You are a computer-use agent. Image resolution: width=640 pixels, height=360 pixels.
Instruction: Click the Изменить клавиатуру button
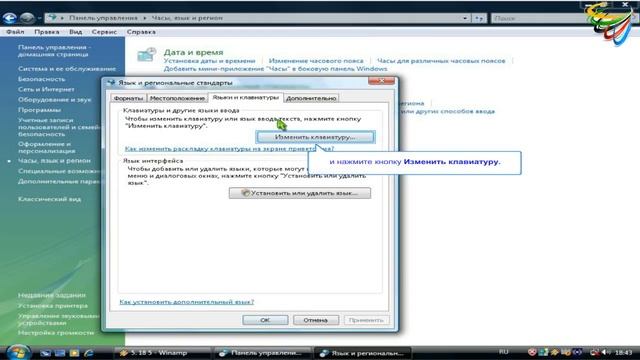pos(315,137)
